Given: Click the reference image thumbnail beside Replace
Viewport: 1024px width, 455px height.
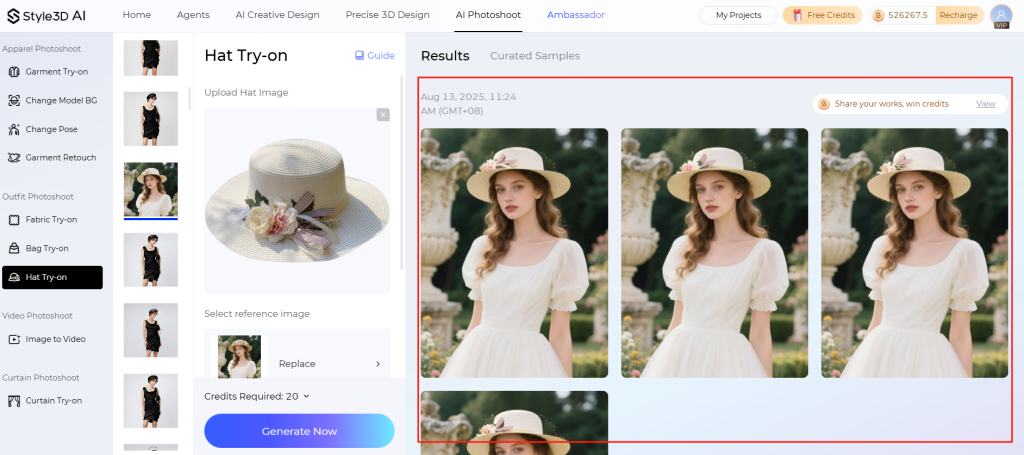Looking at the screenshot, I should click(240, 356).
